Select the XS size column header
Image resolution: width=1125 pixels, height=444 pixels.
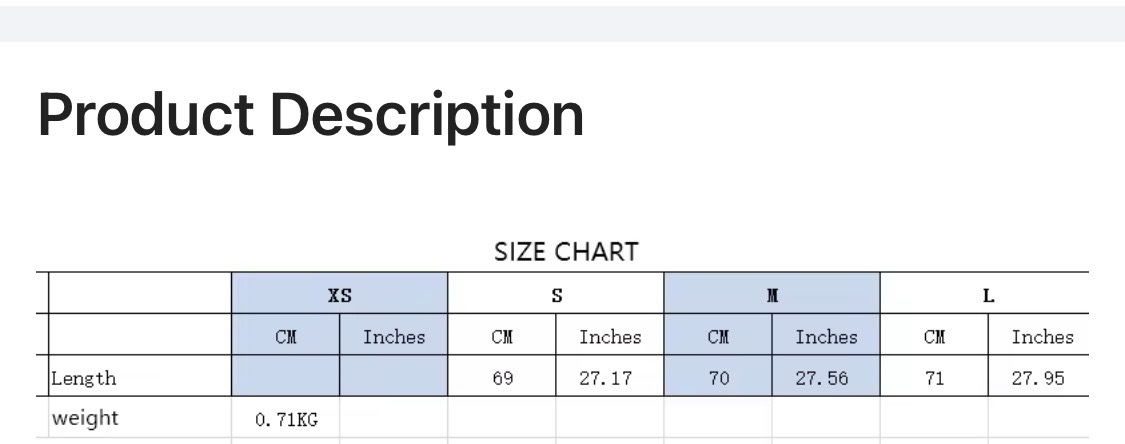click(x=340, y=295)
